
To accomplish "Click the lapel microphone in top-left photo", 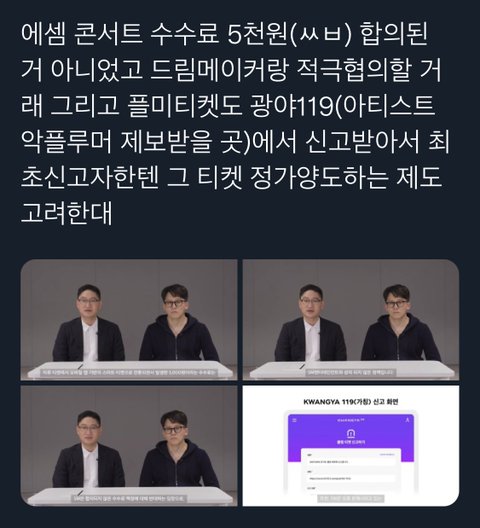I will pyautogui.click(x=97, y=334).
